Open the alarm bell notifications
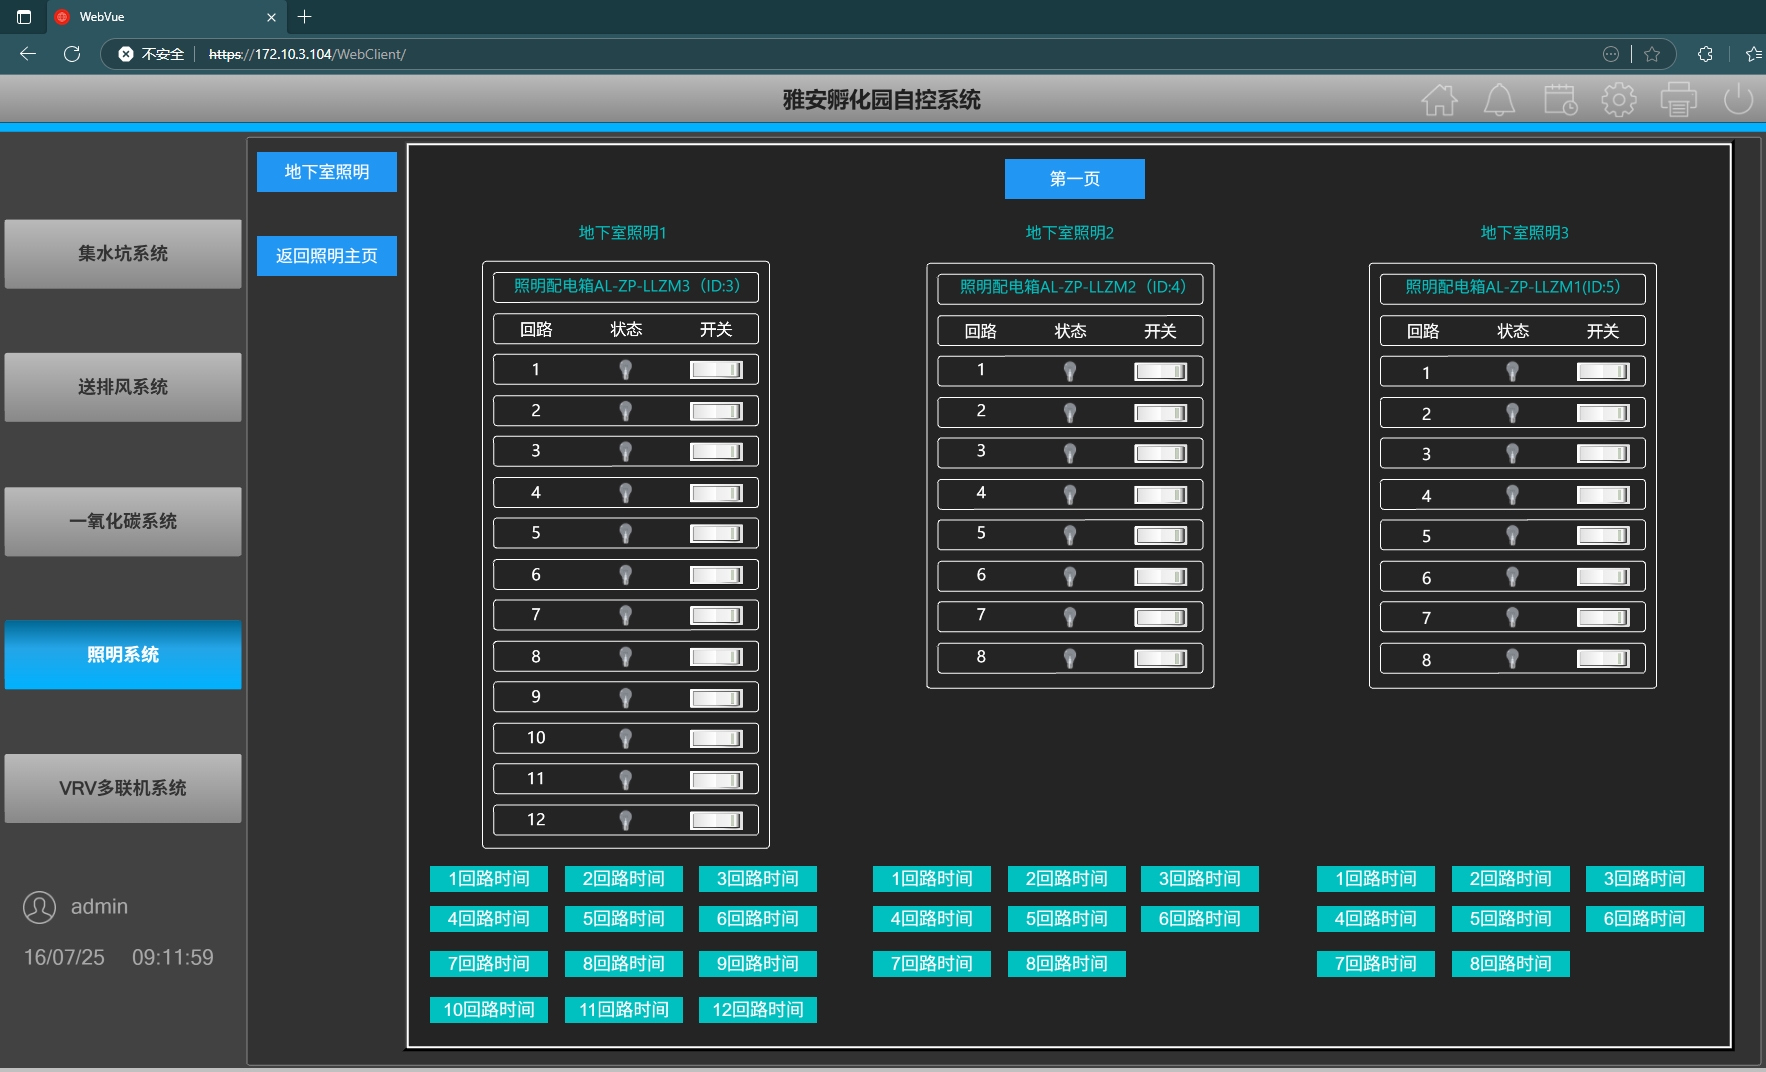Image resolution: width=1766 pixels, height=1072 pixels. 1499,100
